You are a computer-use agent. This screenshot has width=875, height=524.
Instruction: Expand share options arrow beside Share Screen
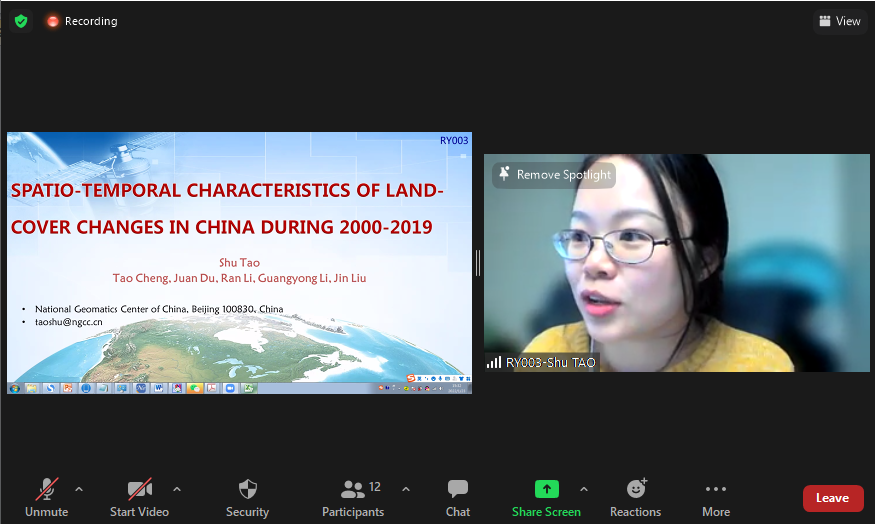[x=584, y=489]
